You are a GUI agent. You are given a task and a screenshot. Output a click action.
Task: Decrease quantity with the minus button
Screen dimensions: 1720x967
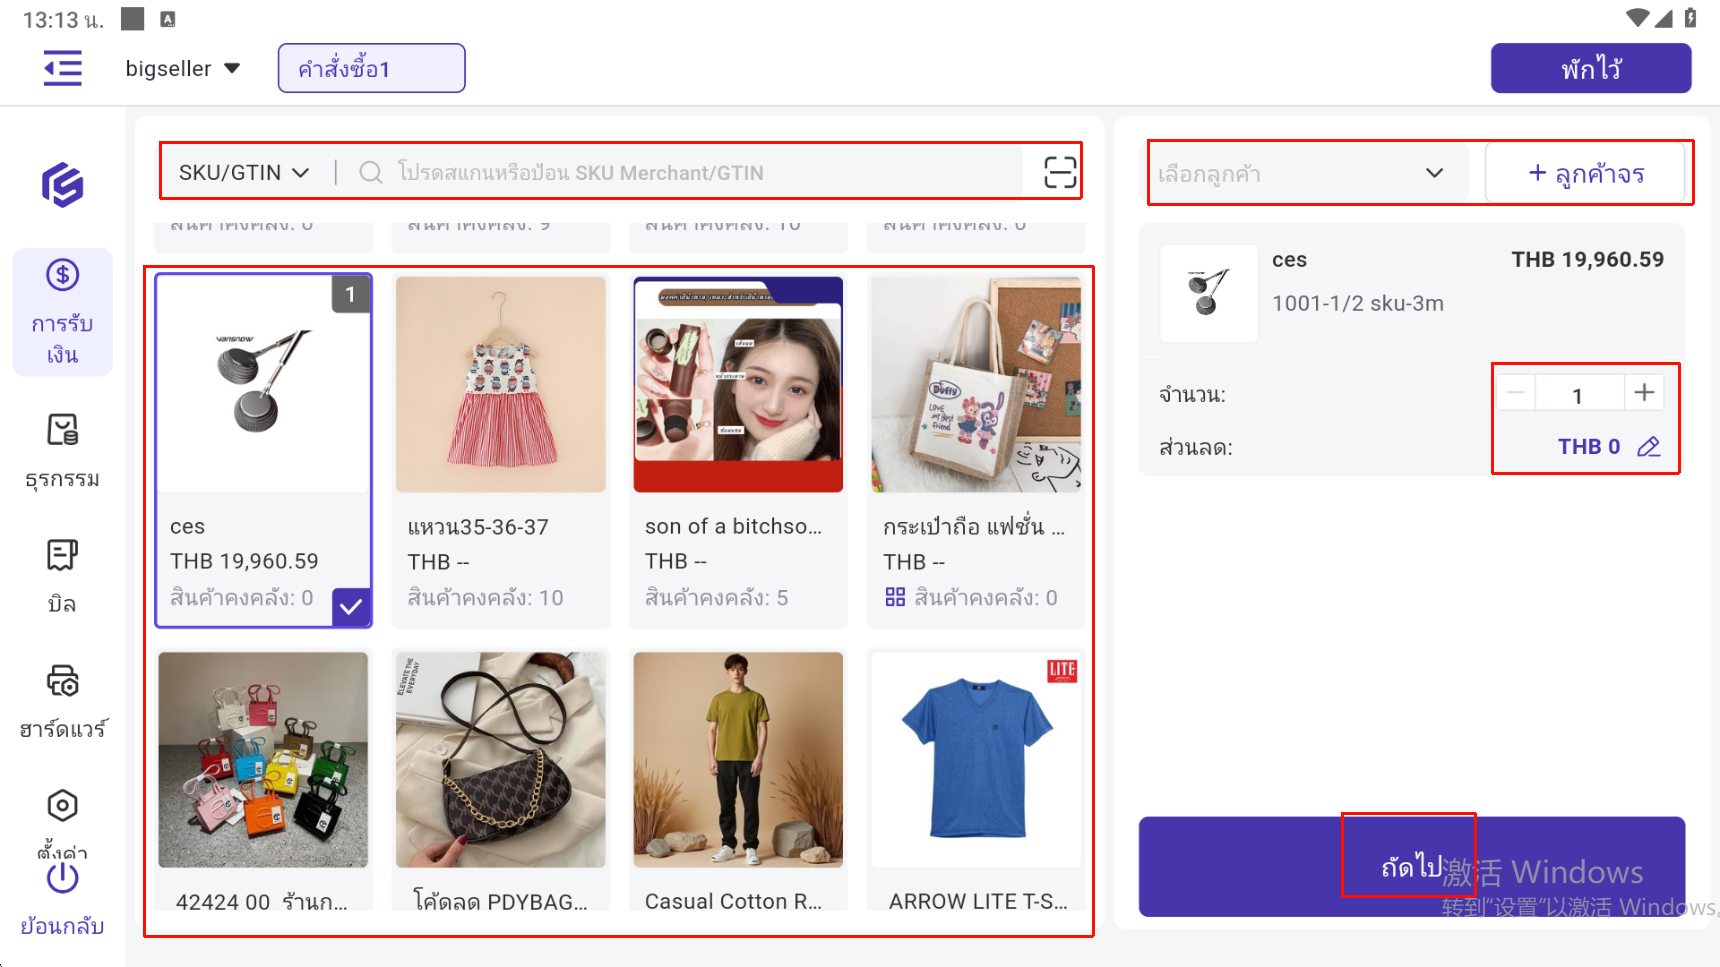click(1516, 393)
